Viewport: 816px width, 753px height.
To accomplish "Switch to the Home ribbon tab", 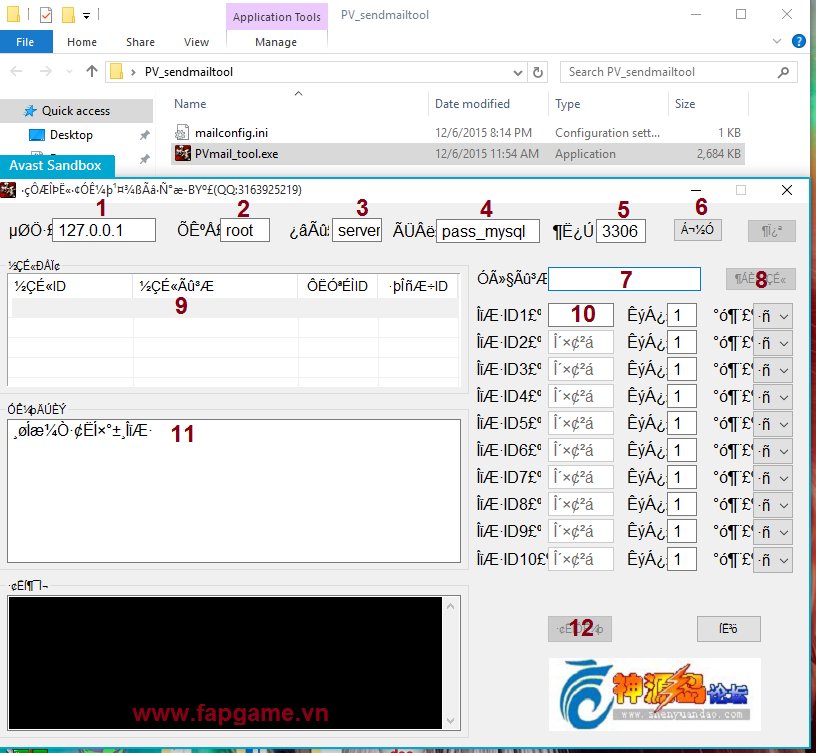I will point(82,42).
